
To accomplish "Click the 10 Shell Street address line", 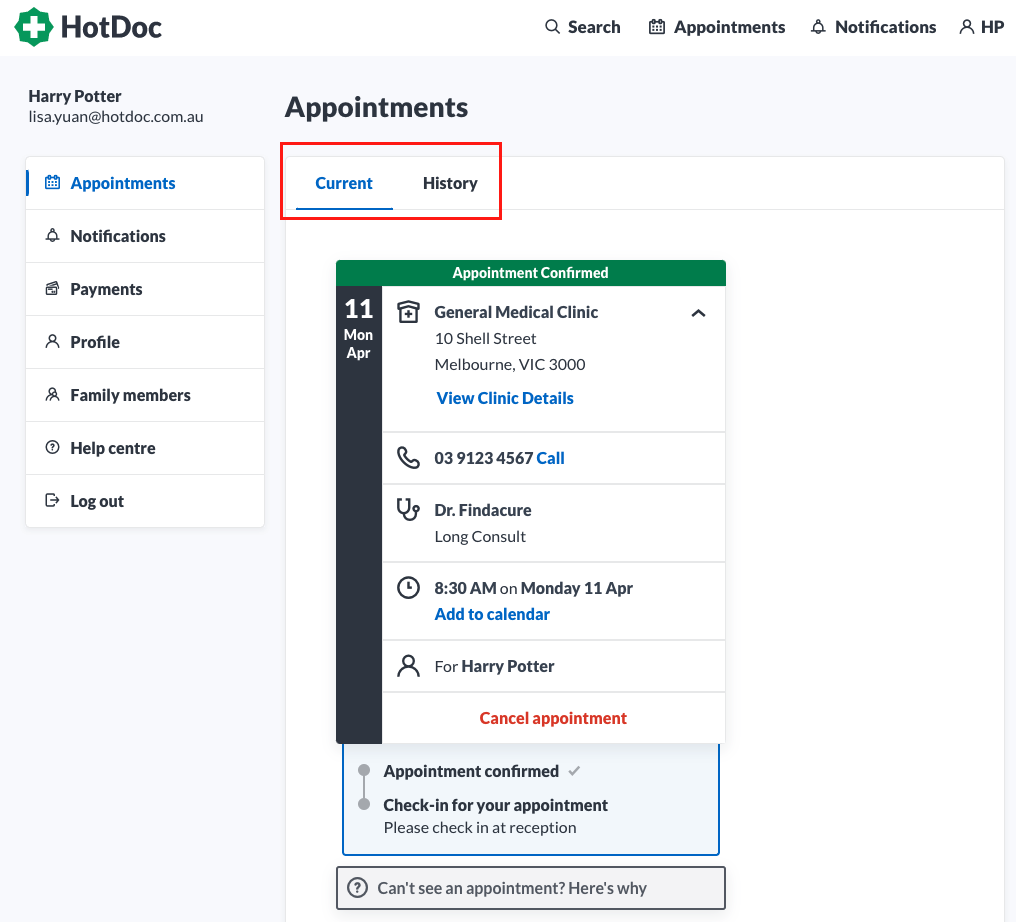I will (x=485, y=339).
